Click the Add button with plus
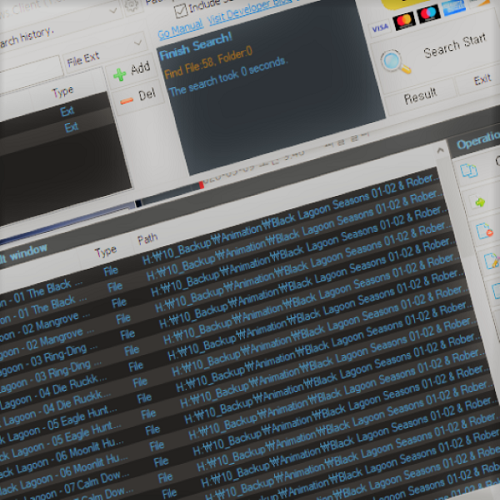Screen dimensions: 500x500 point(131,71)
